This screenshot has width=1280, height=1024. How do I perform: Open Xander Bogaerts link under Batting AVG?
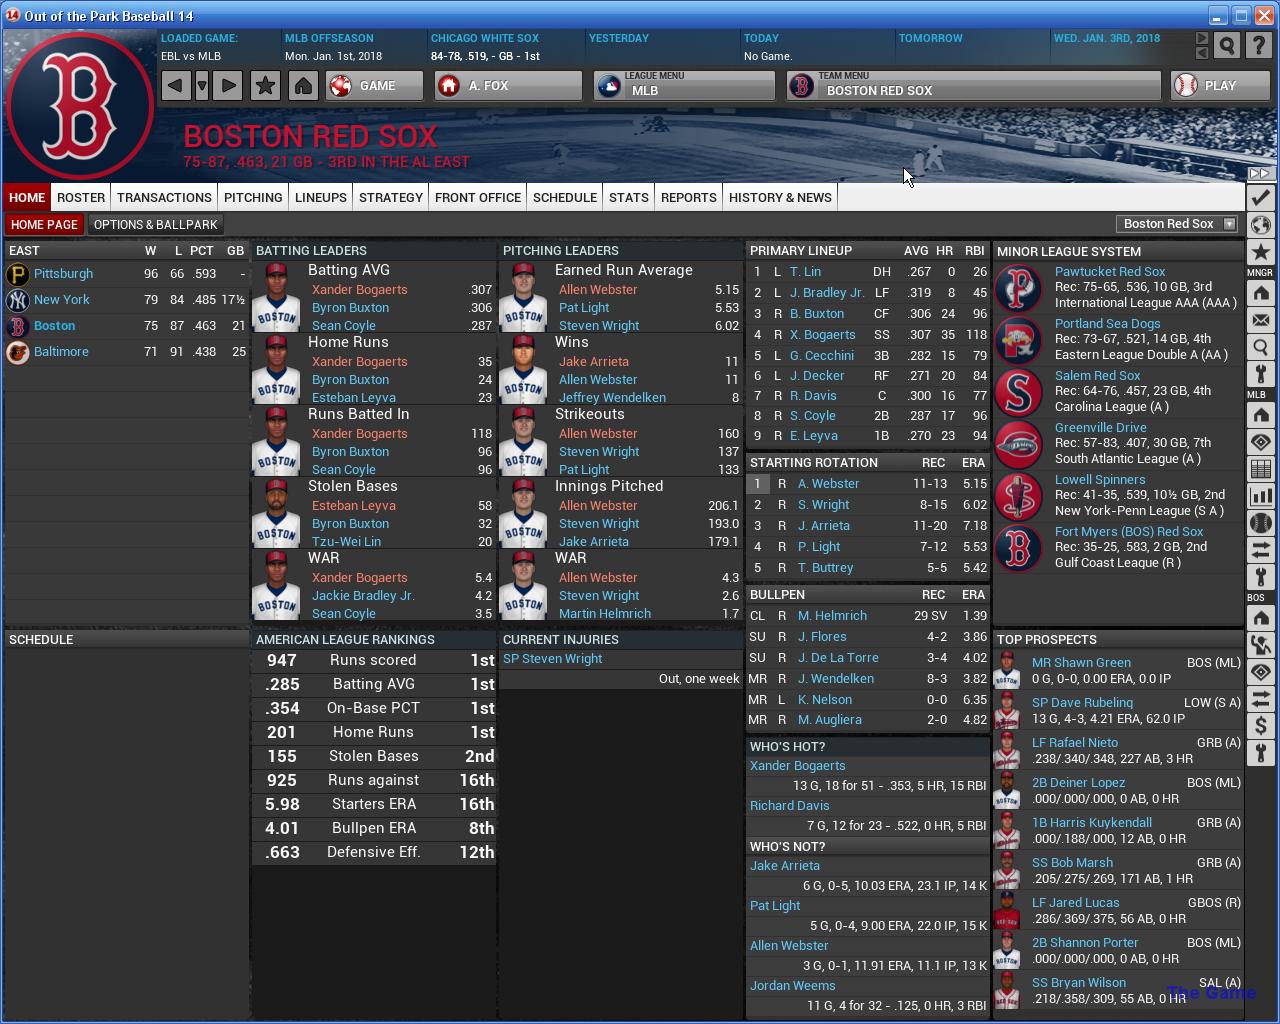pos(359,289)
